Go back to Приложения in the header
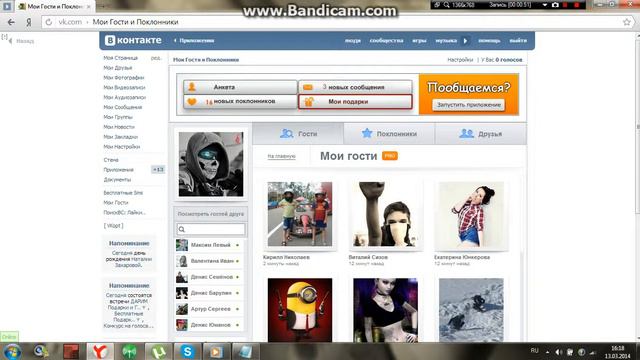The width and height of the screenshot is (640, 360). [x=194, y=40]
